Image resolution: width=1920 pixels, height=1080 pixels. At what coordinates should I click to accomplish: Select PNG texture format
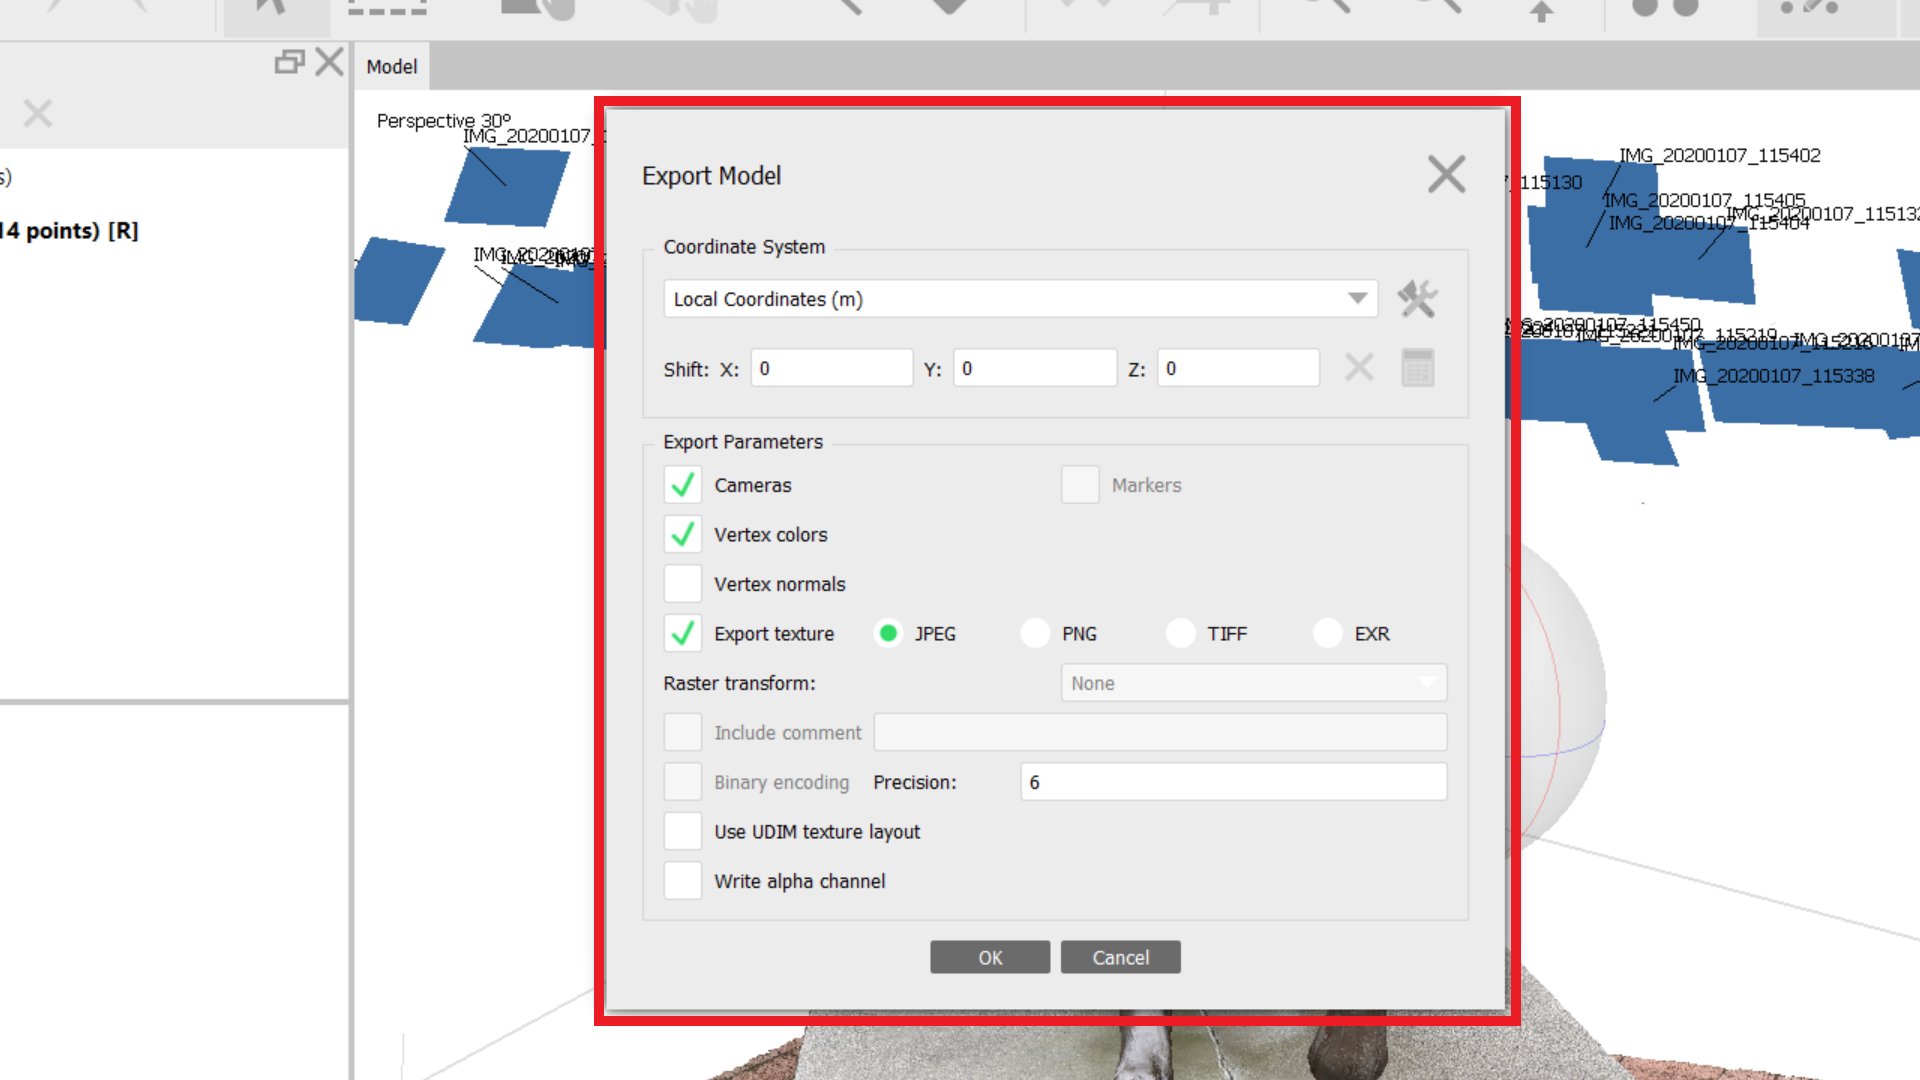[1035, 634]
